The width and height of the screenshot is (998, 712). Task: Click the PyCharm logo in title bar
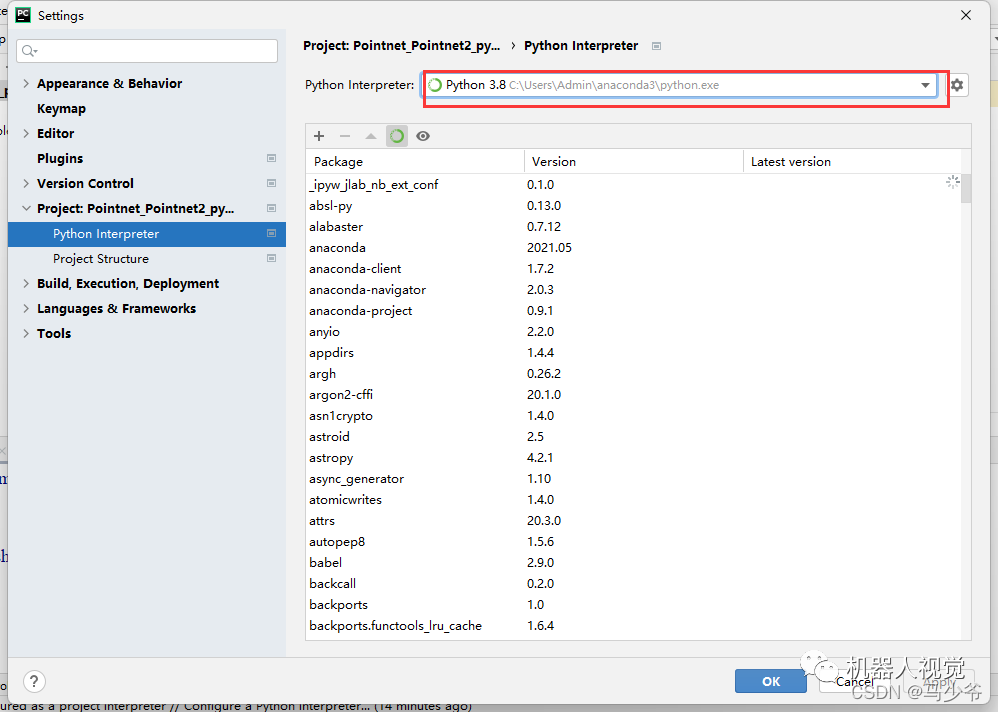click(23, 15)
